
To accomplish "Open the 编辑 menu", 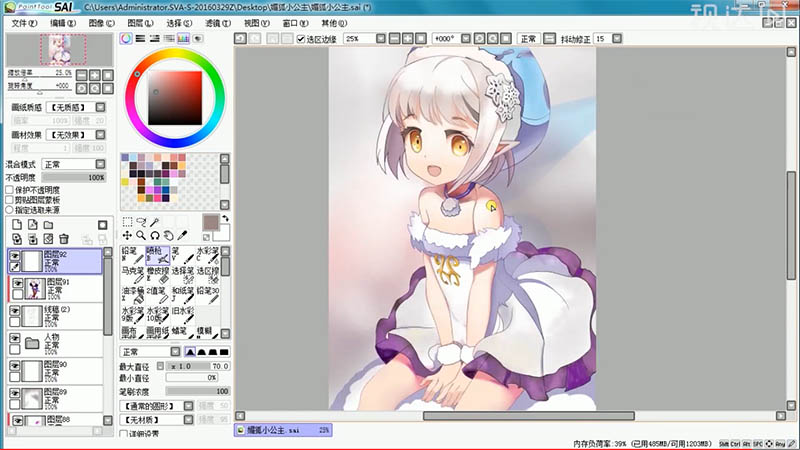I will coord(63,23).
